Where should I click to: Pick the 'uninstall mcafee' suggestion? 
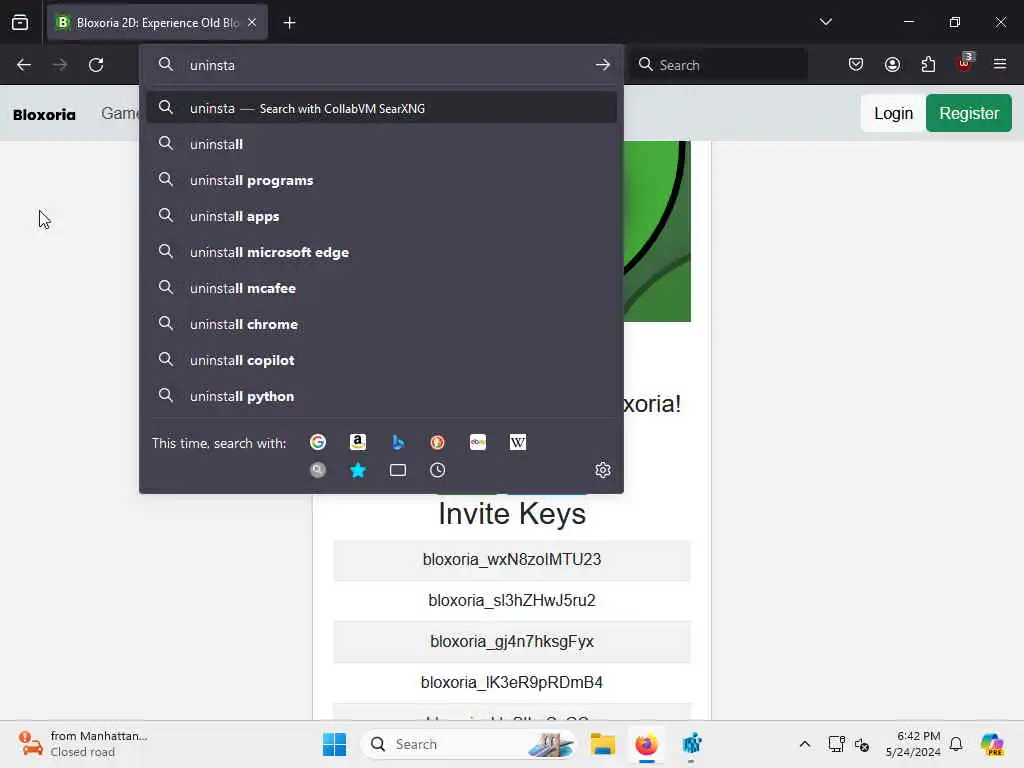click(x=381, y=288)
